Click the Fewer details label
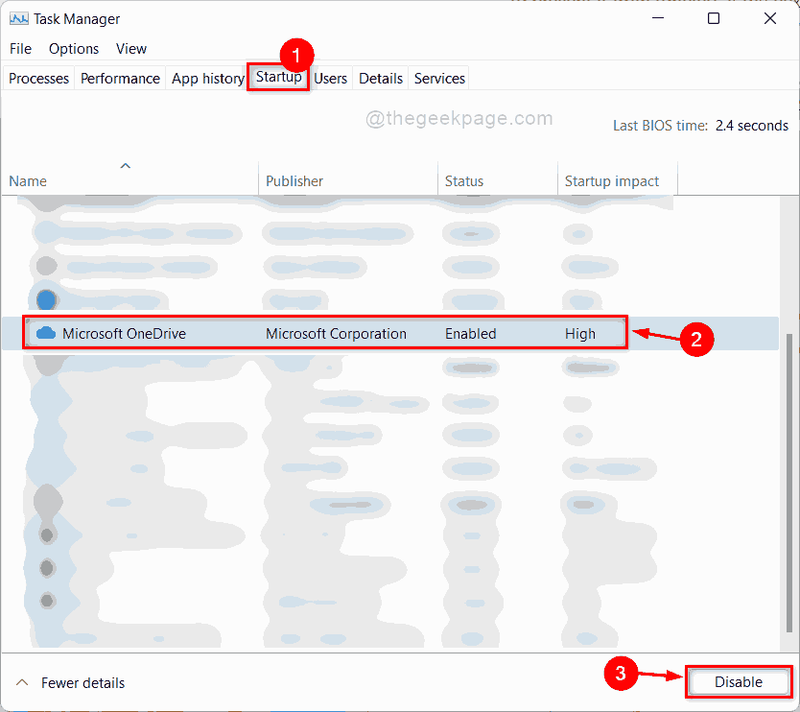800x712 pixels. 83,683
